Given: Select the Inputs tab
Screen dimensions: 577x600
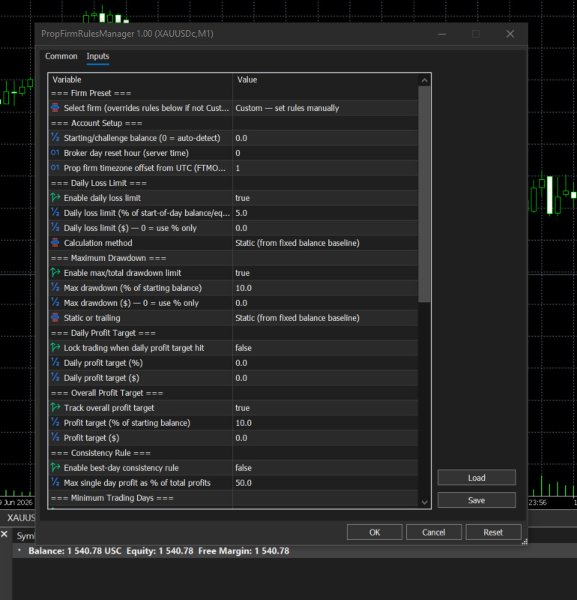Looking at the screenshot, I should [98, 56].
